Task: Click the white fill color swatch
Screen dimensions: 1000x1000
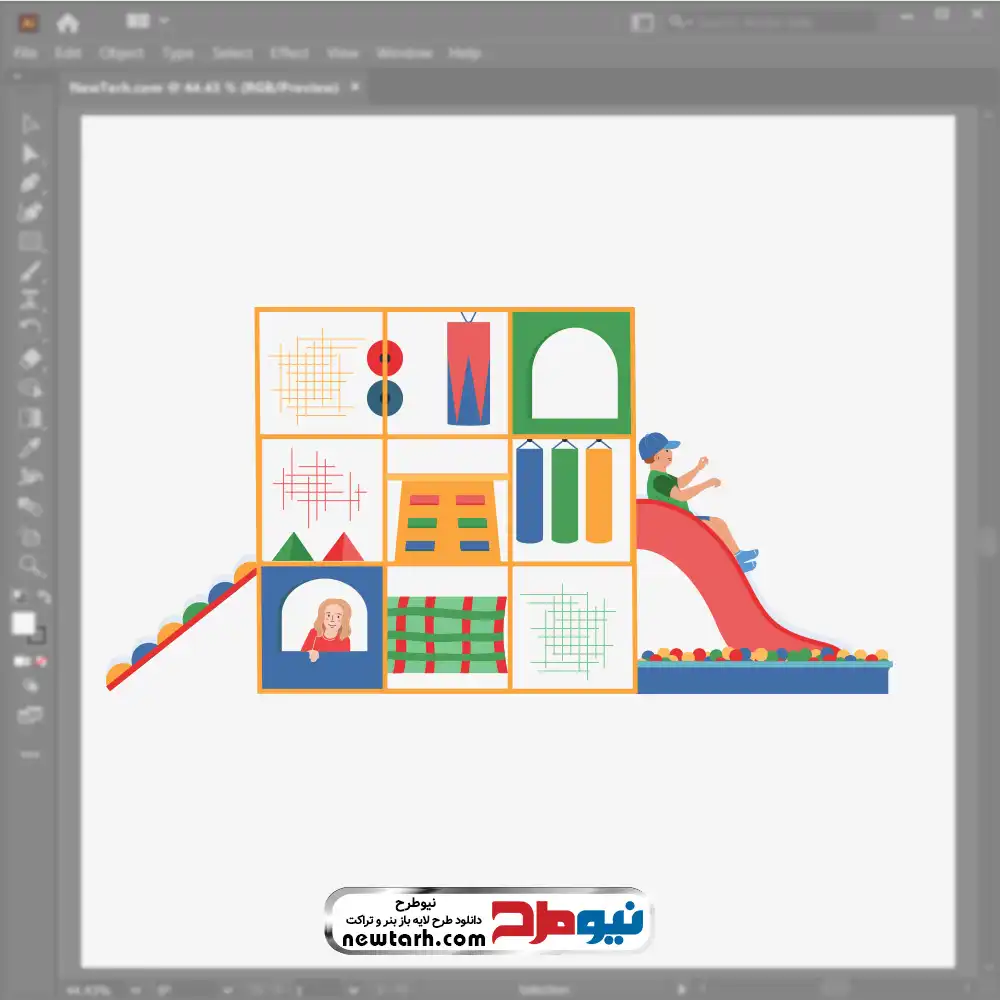Action: (24, 624)
